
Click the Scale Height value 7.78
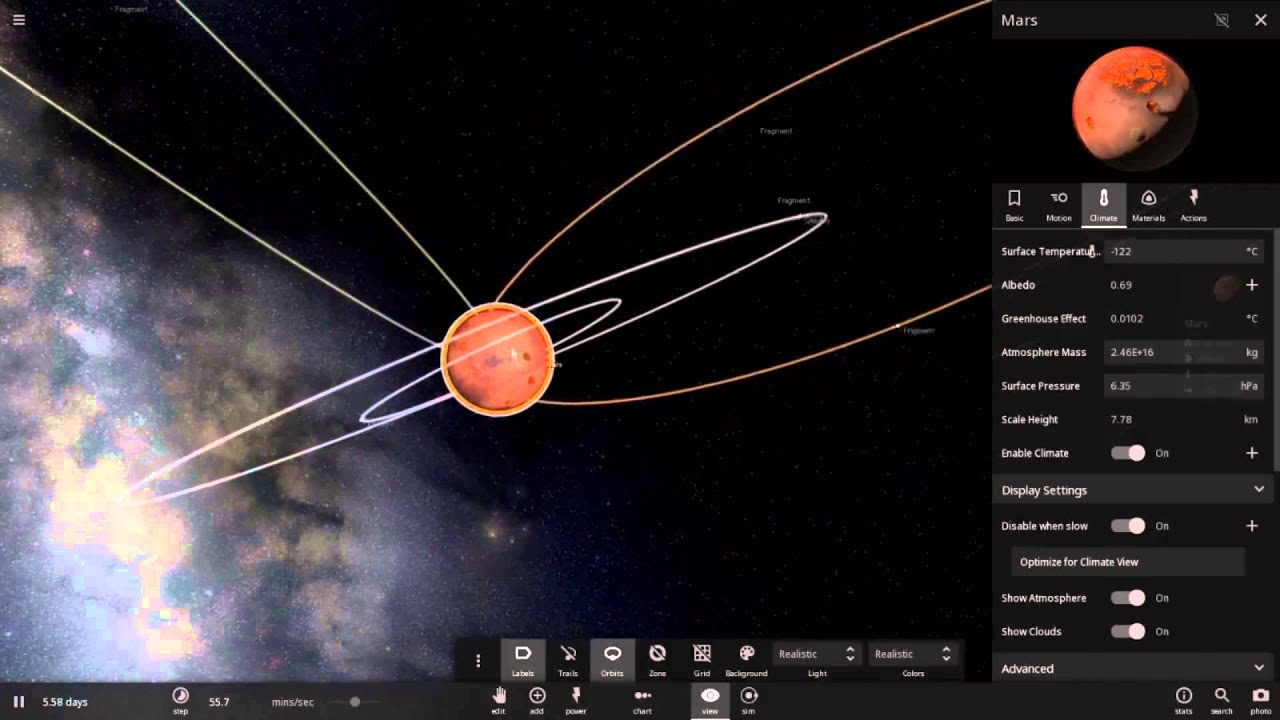point(1121,420)
